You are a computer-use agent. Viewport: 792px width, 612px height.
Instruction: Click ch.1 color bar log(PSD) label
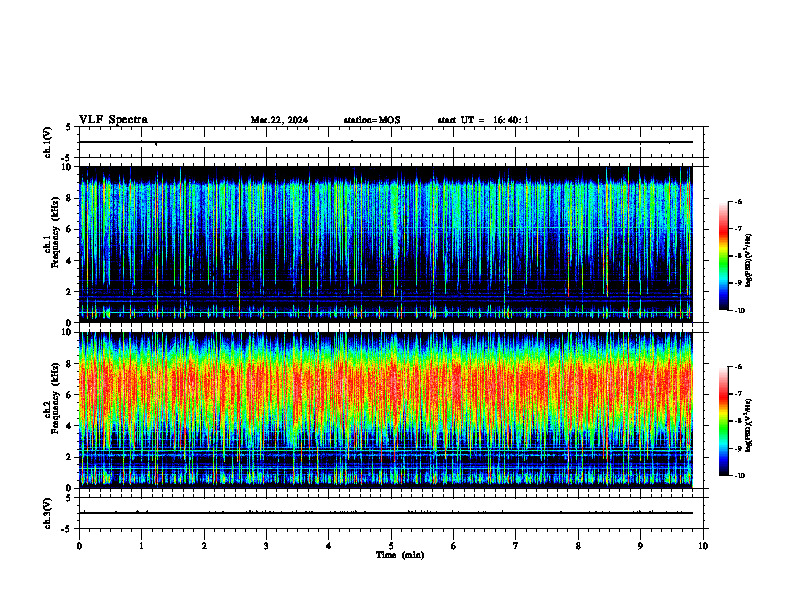(x=749, y=260)
